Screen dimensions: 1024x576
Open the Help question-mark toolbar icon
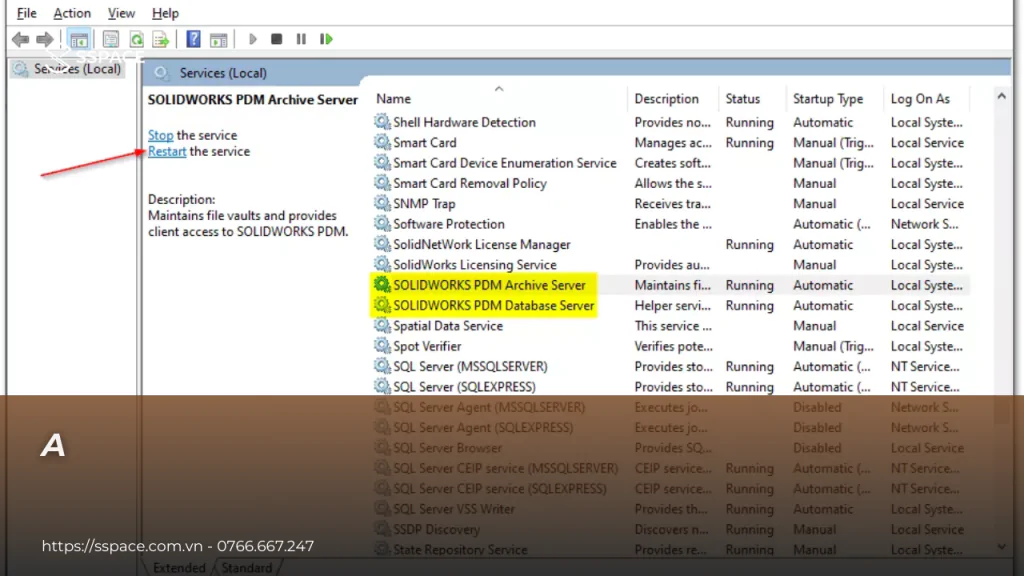(x=193, y=39)
